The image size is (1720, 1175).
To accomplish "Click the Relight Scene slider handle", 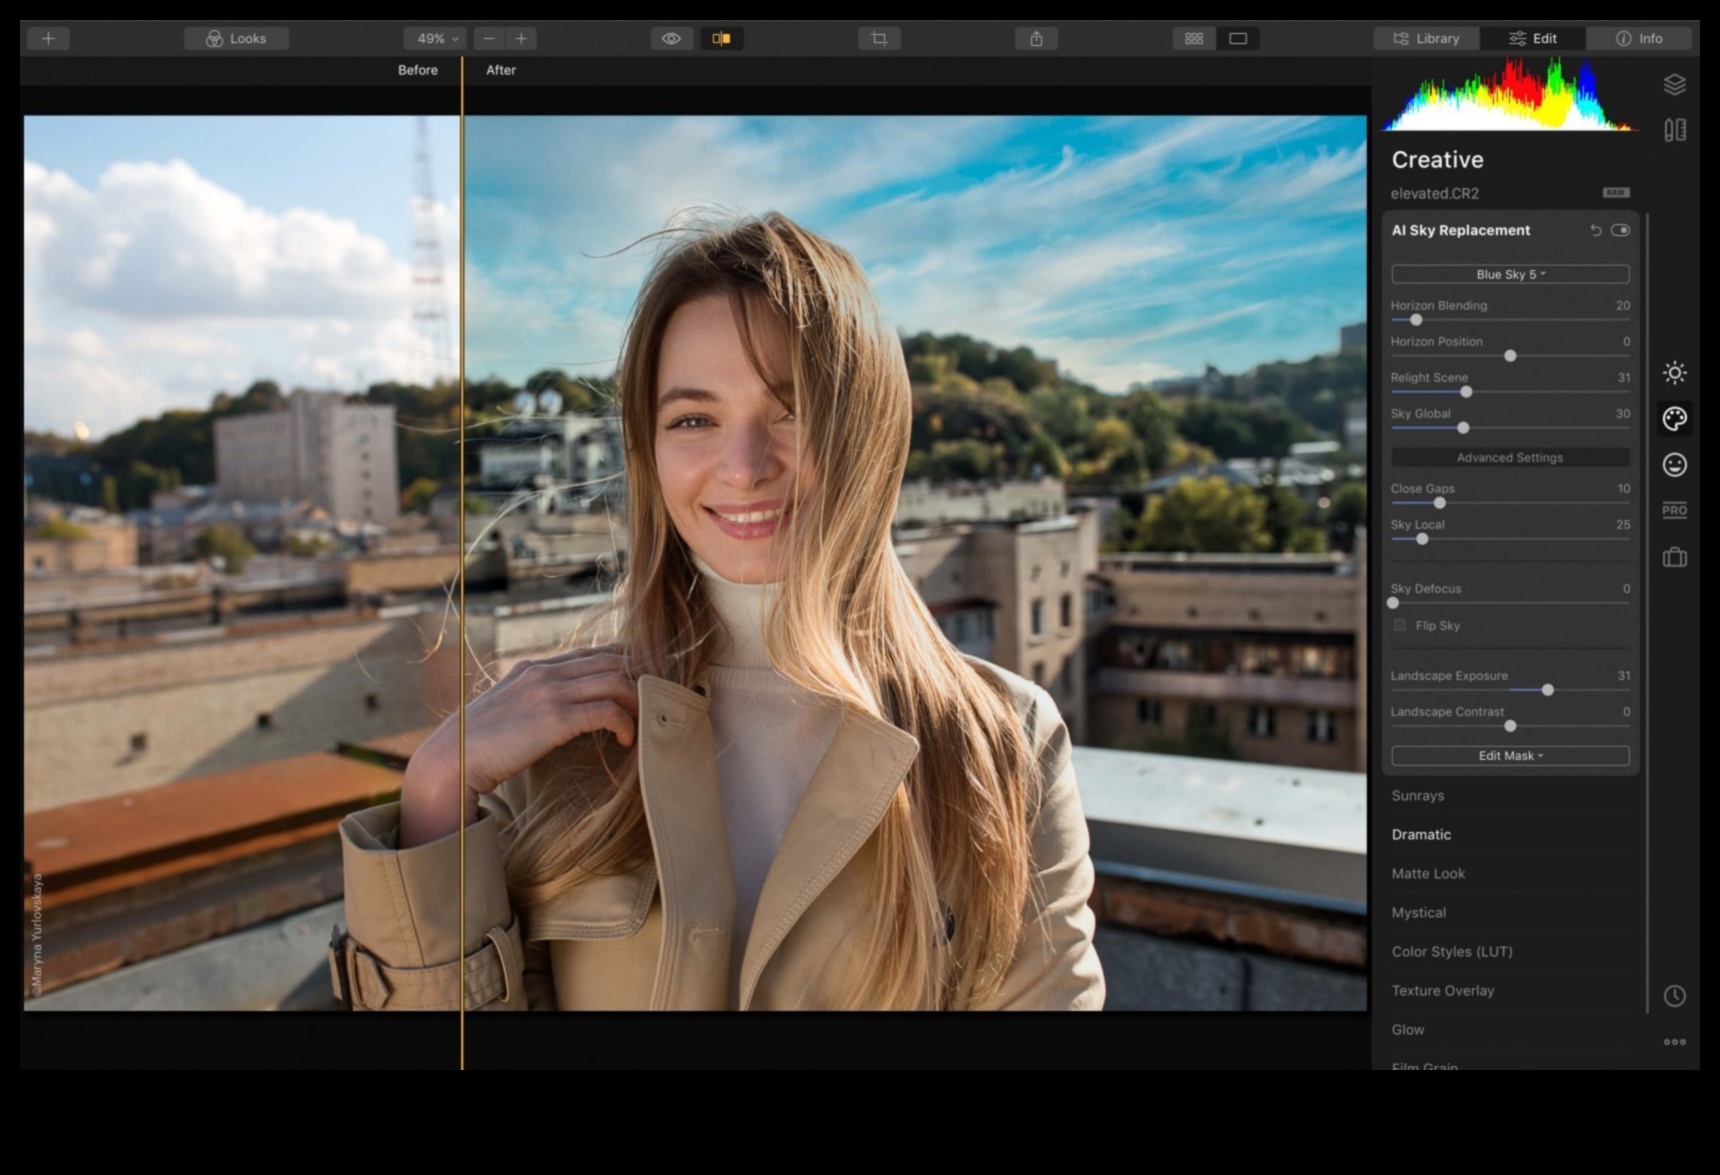I will (x=1466, y=392).
